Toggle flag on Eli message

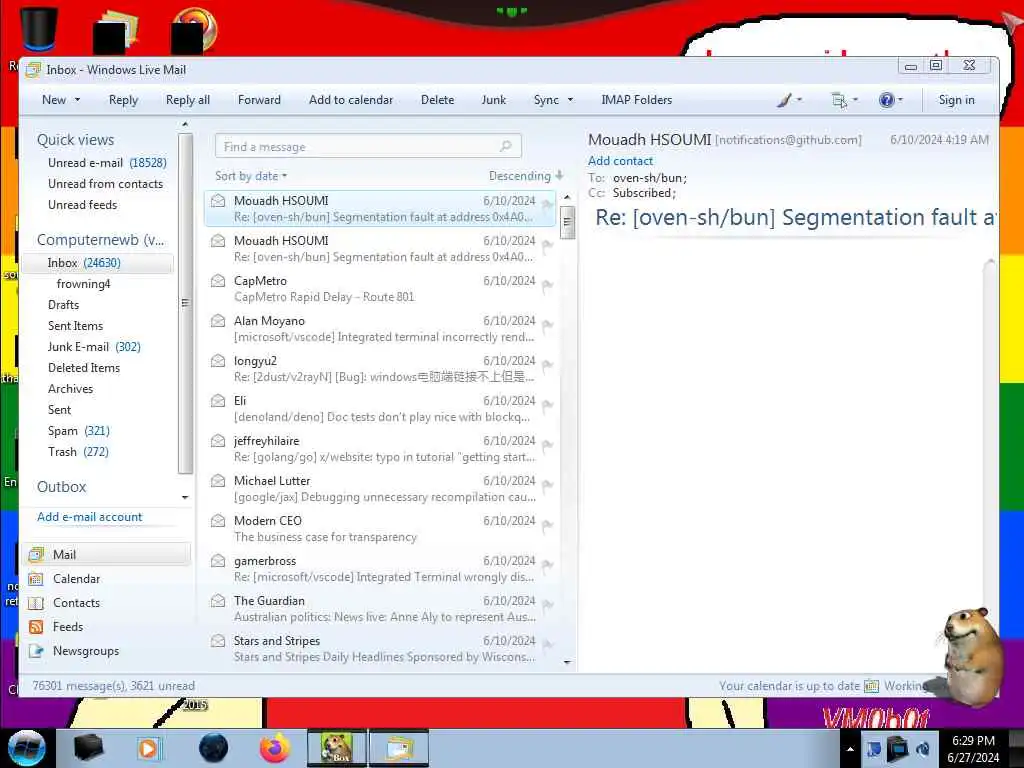[x=547, y=405]
